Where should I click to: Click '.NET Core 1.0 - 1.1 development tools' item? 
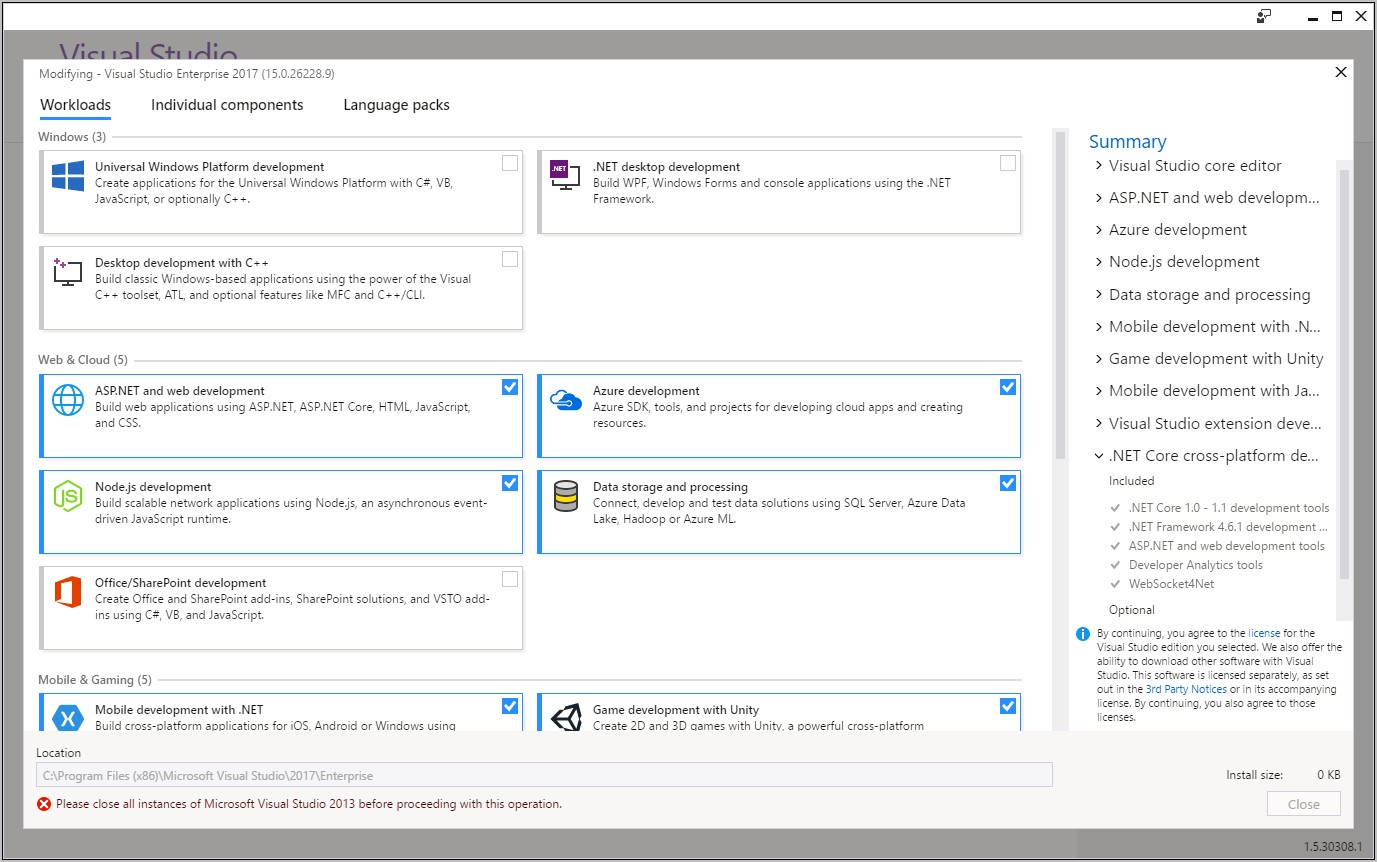[x=1229, y=508]
